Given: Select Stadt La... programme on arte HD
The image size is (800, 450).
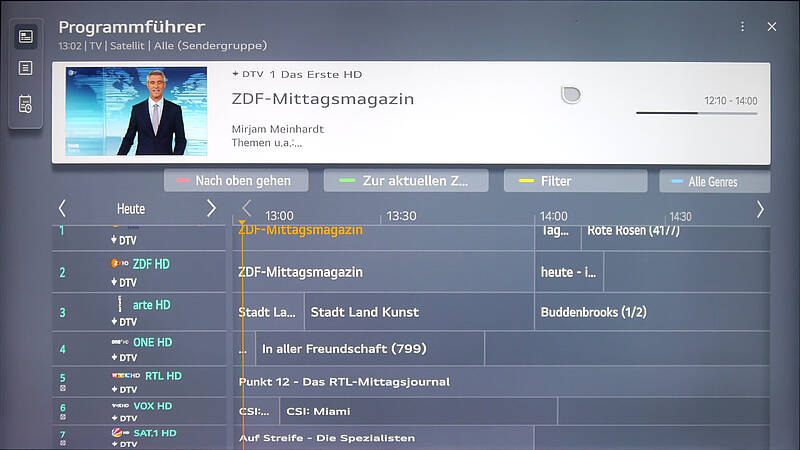Looking at the screenshot, I should pos(268,312).
